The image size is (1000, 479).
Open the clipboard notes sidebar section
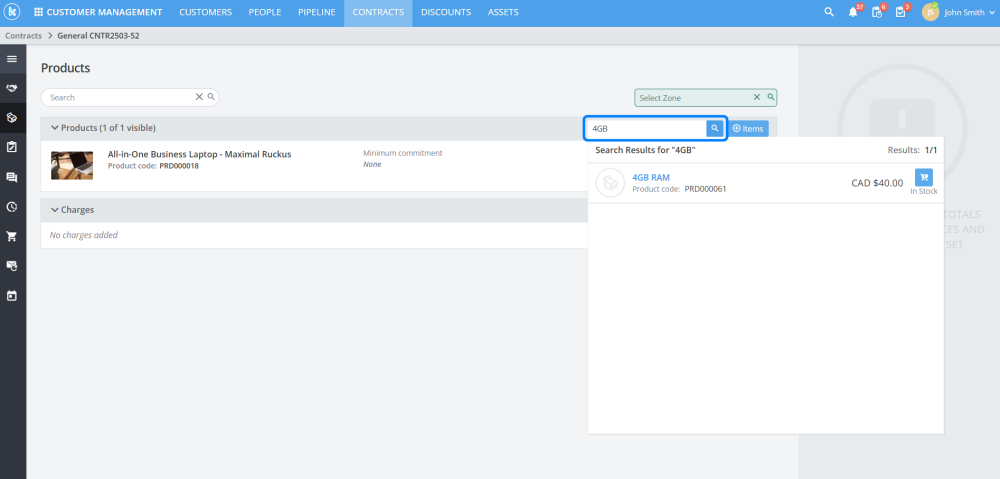click(11, 147)
